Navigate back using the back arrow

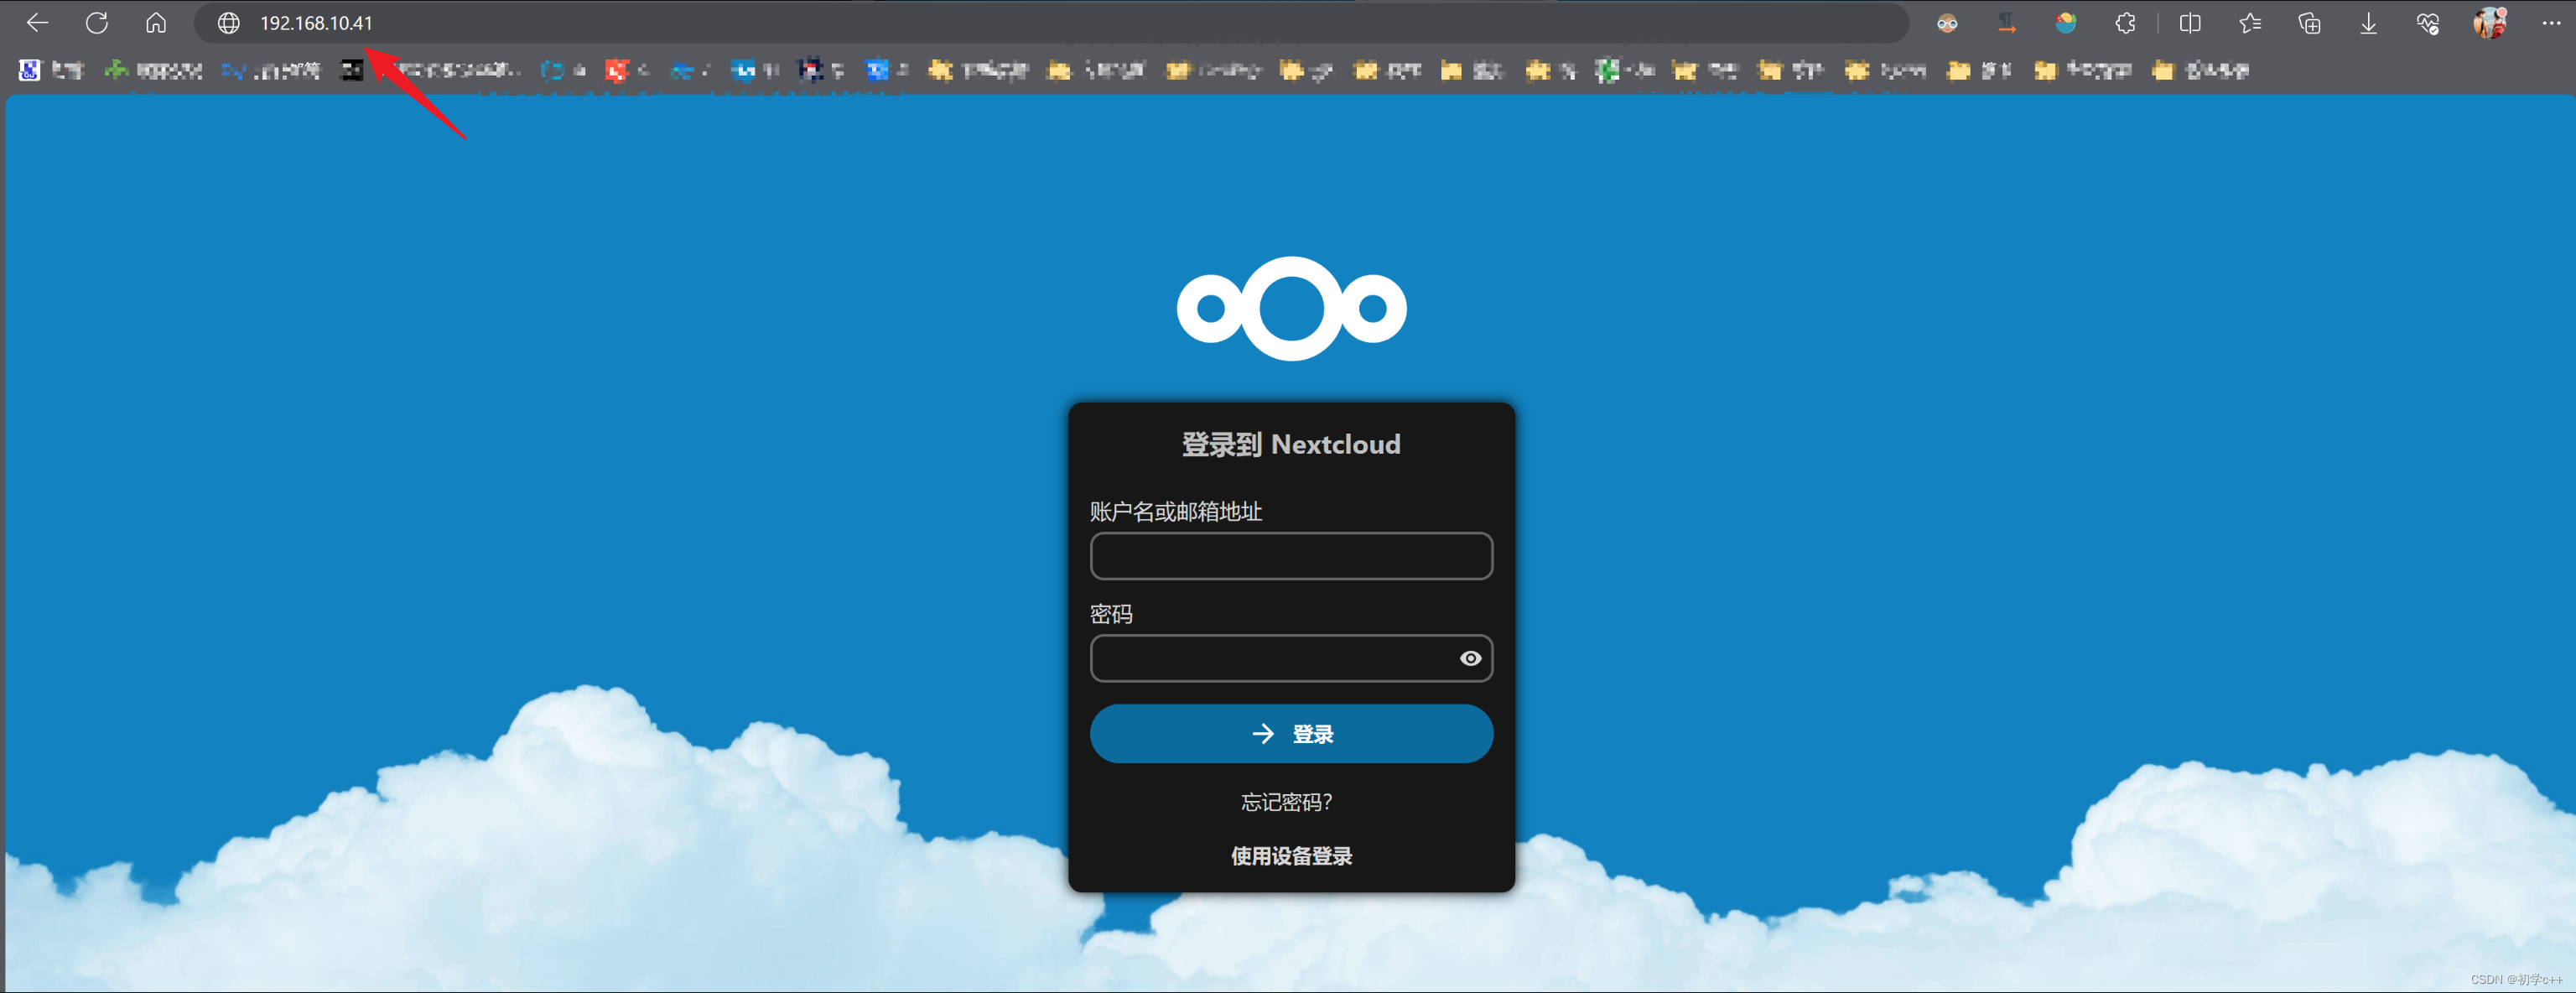(x=37, y=22)
